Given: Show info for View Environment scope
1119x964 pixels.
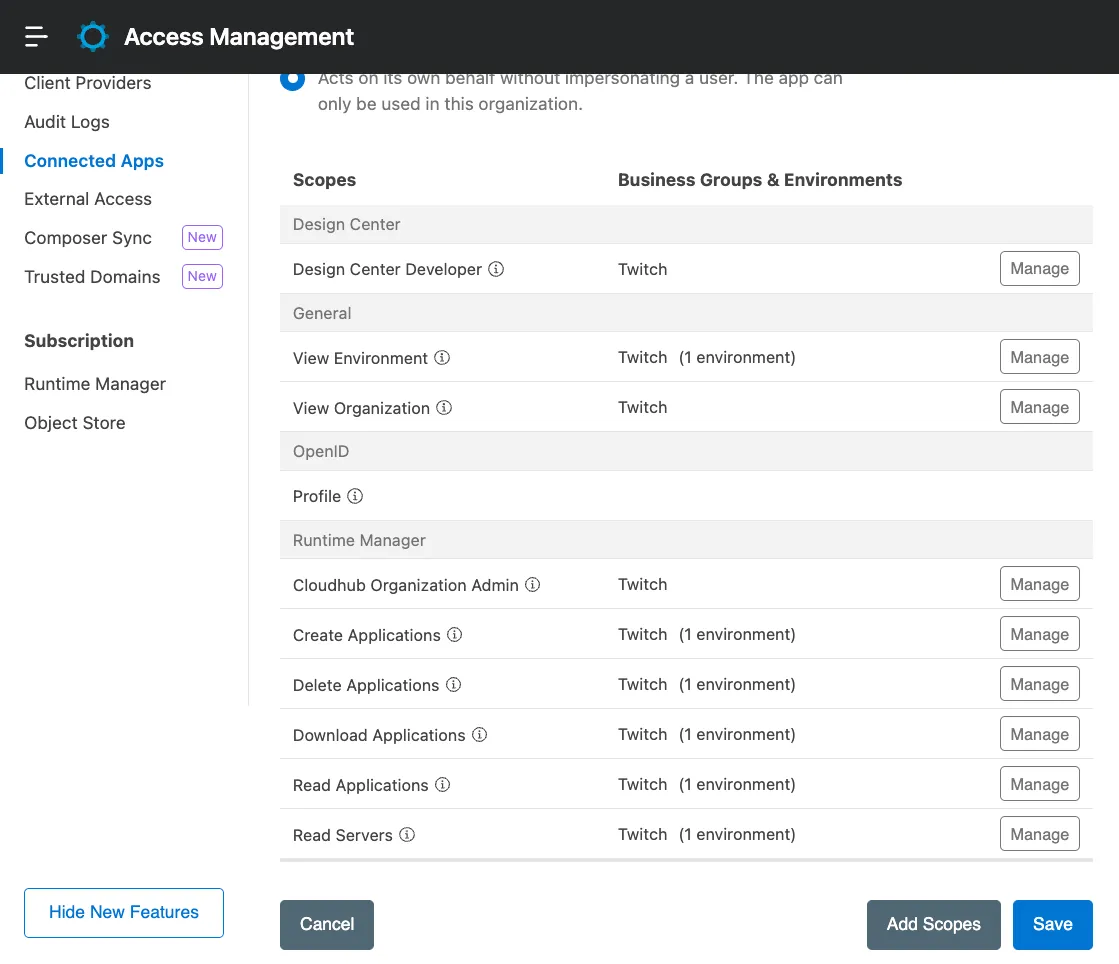Looking at the screenshot, I should tap(442, 357).
